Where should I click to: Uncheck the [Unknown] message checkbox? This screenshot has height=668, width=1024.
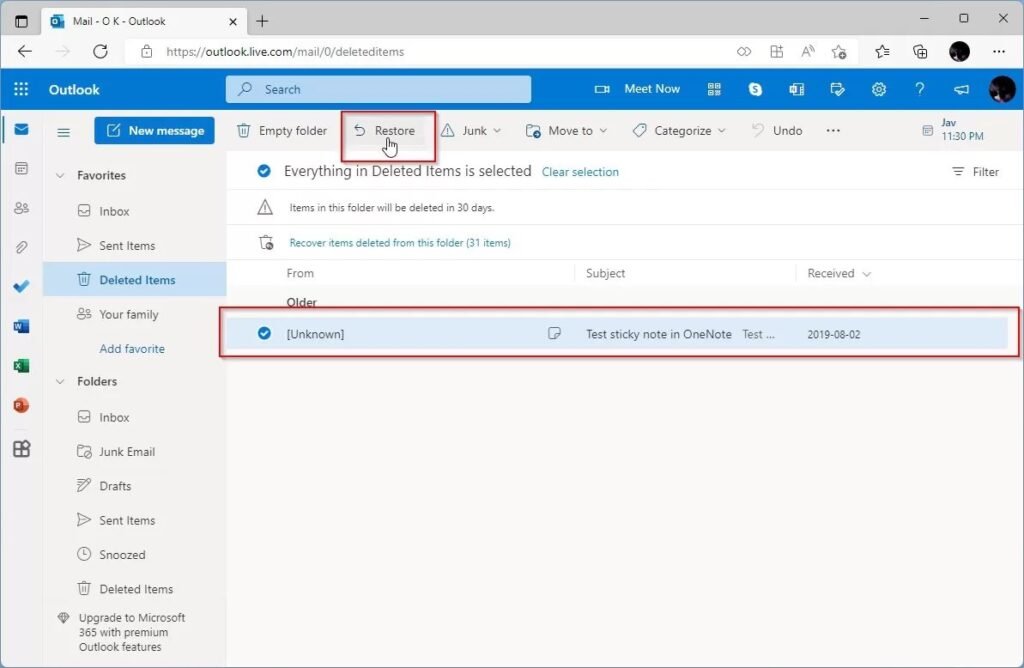click(x=264, y=334)
